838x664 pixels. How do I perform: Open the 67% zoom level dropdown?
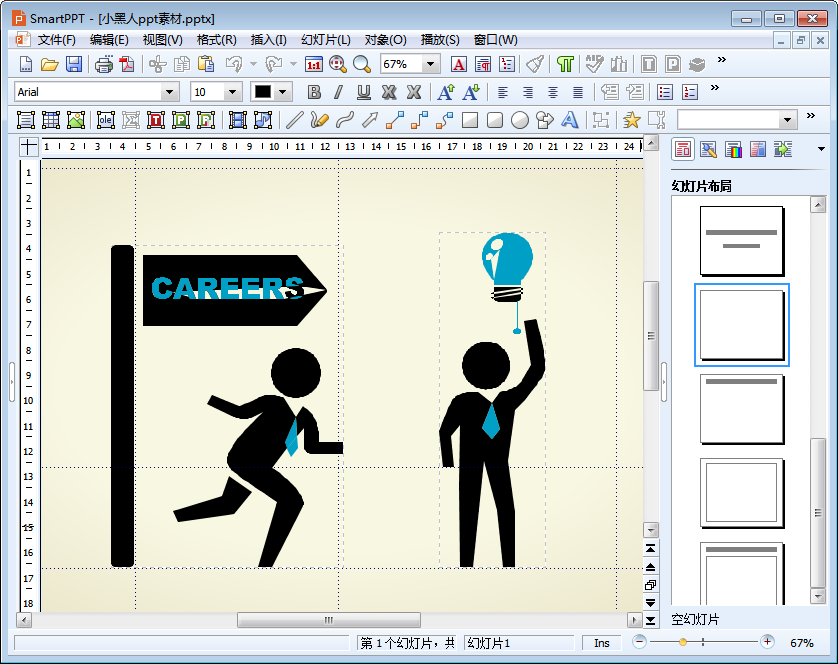[x=430, y=64]
